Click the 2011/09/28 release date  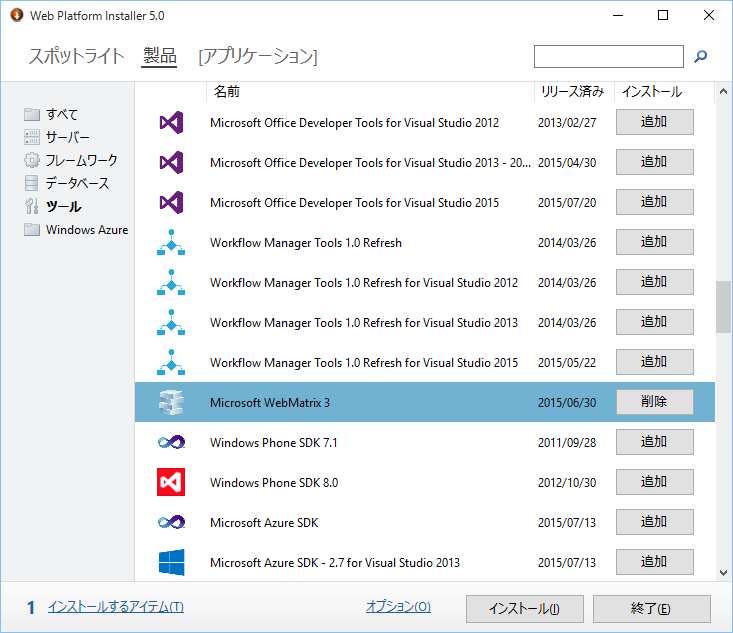tap(567, 442)
